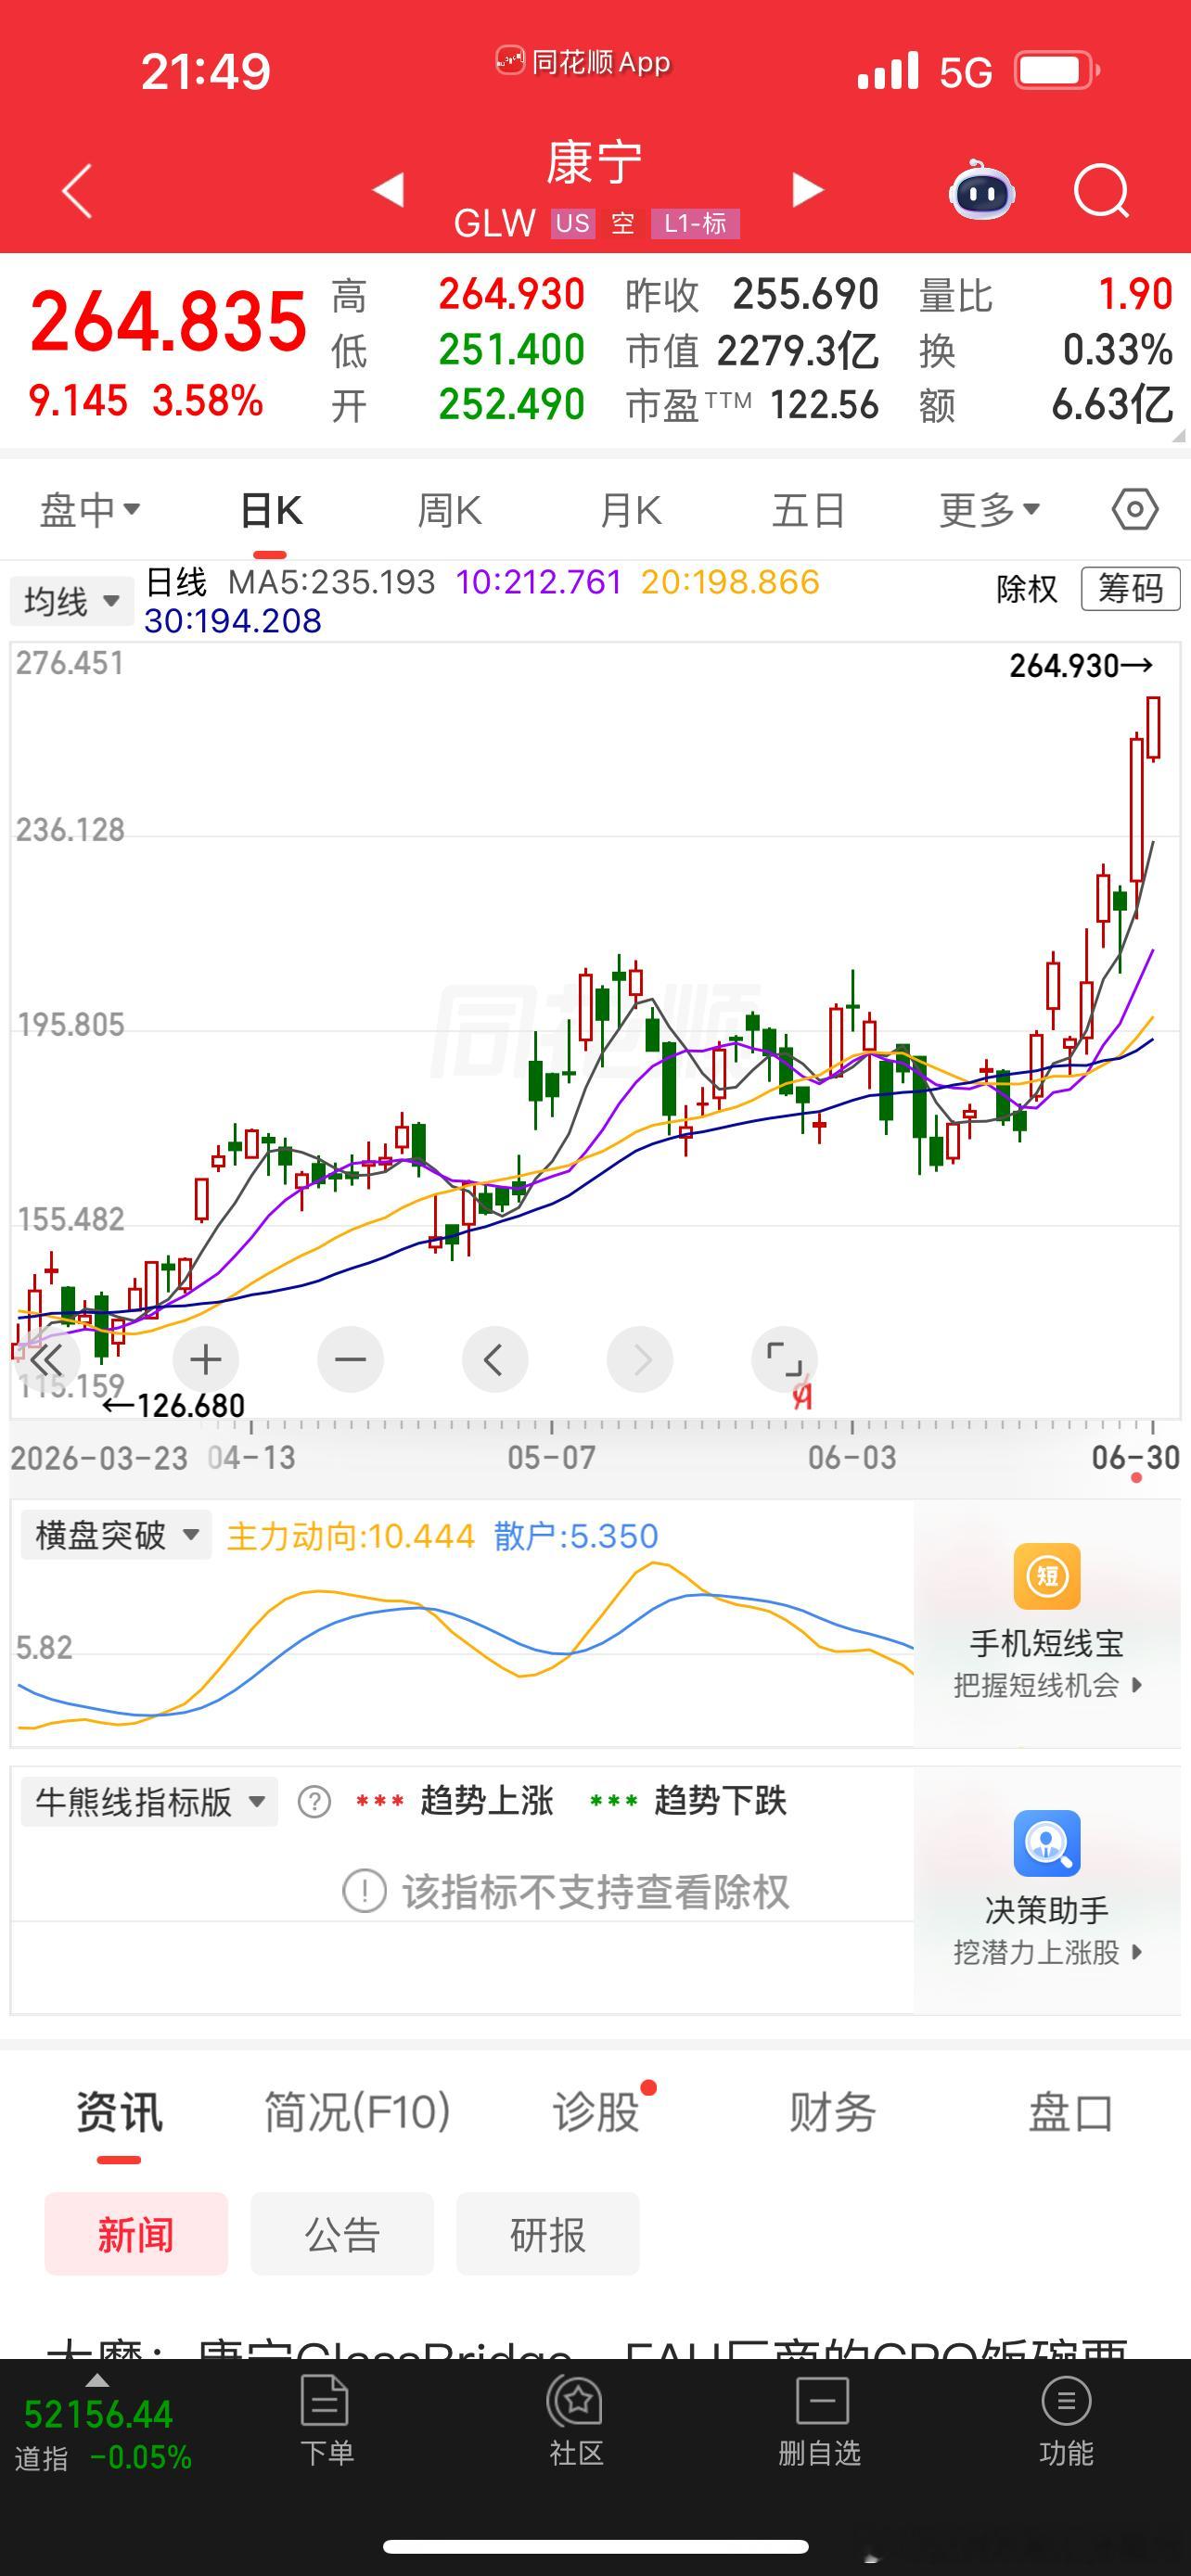Jump to earliest candles with double-left arrows

(x=47, y=1359)
